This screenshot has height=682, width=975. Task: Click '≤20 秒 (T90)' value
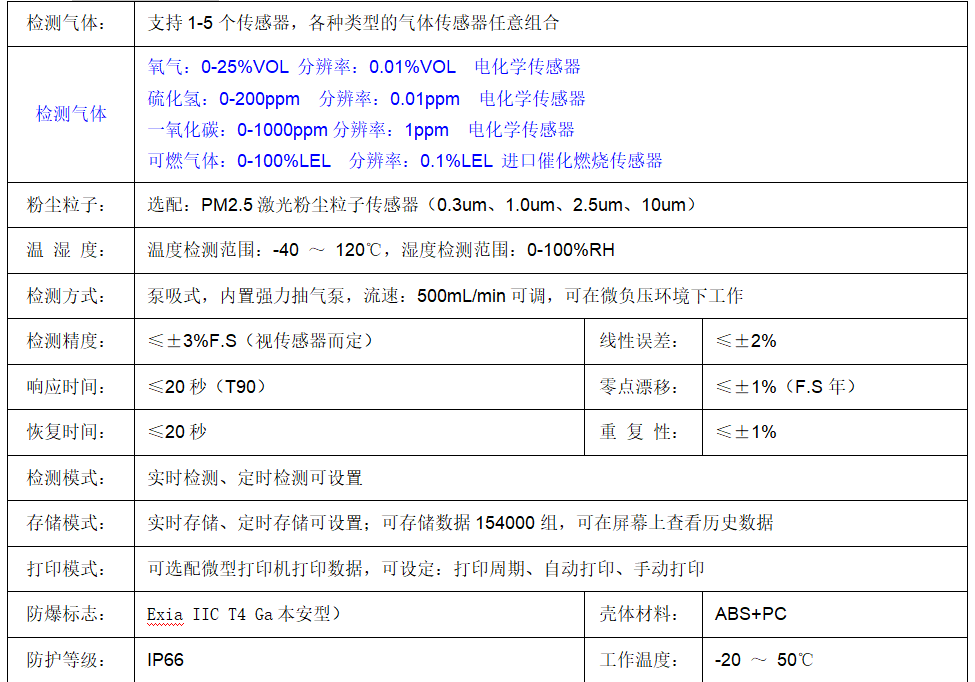coord(208,387)
